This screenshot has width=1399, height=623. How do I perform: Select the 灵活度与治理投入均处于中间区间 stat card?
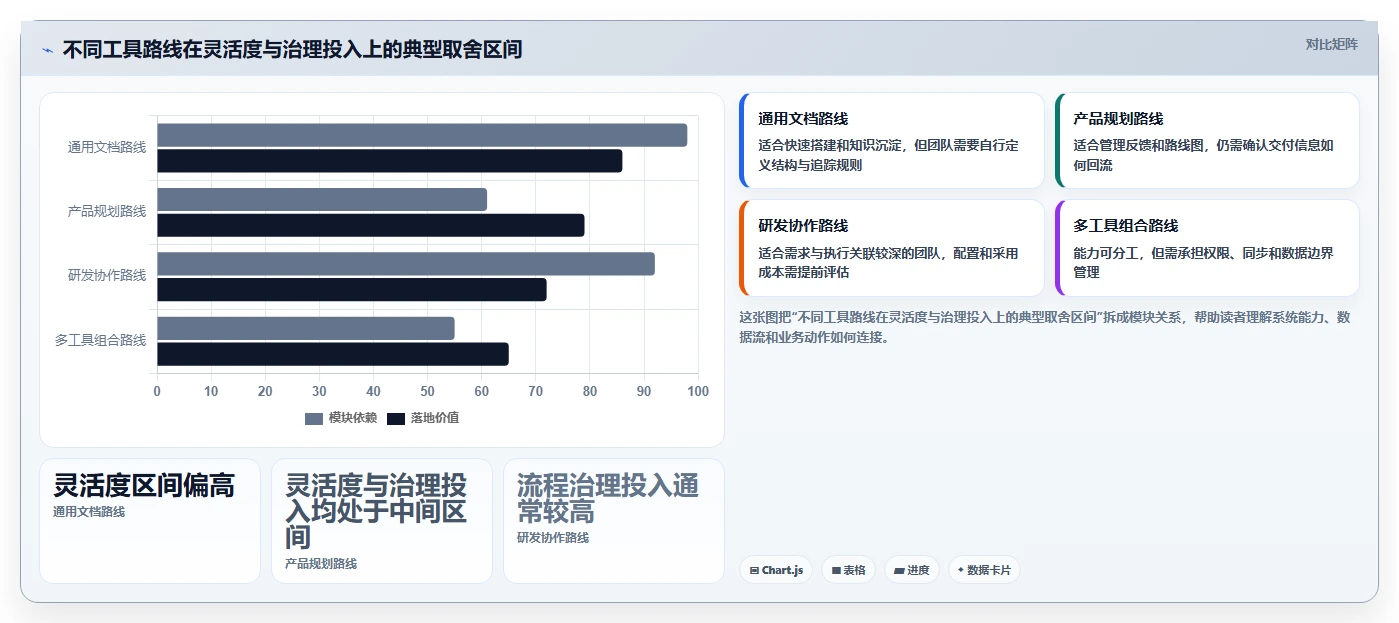(x=382, y=521)
